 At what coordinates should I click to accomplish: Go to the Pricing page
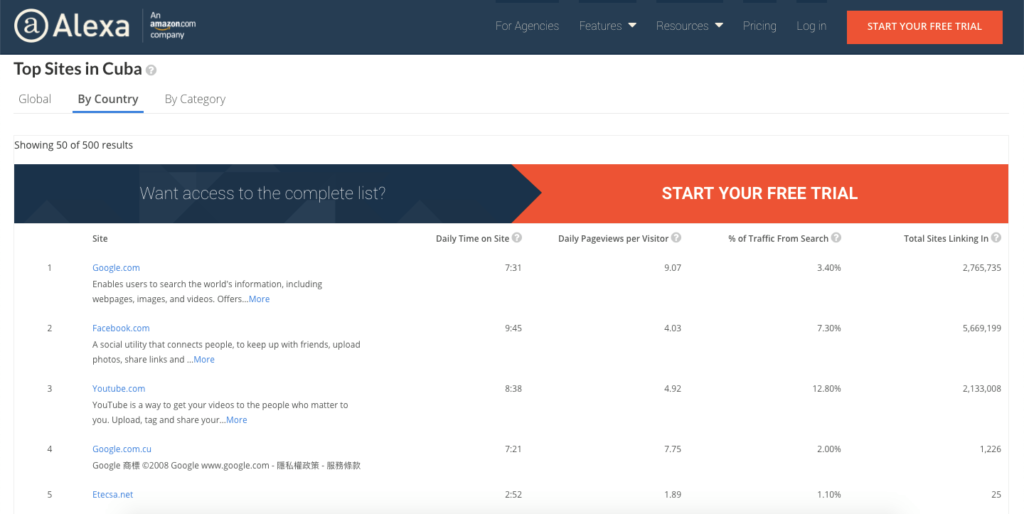click(x=760, y=26)
